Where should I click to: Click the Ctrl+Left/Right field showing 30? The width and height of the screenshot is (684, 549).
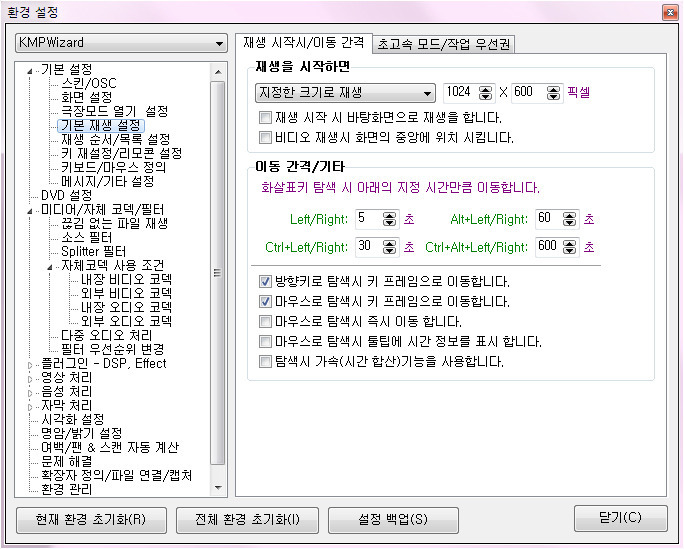[369, 247]
